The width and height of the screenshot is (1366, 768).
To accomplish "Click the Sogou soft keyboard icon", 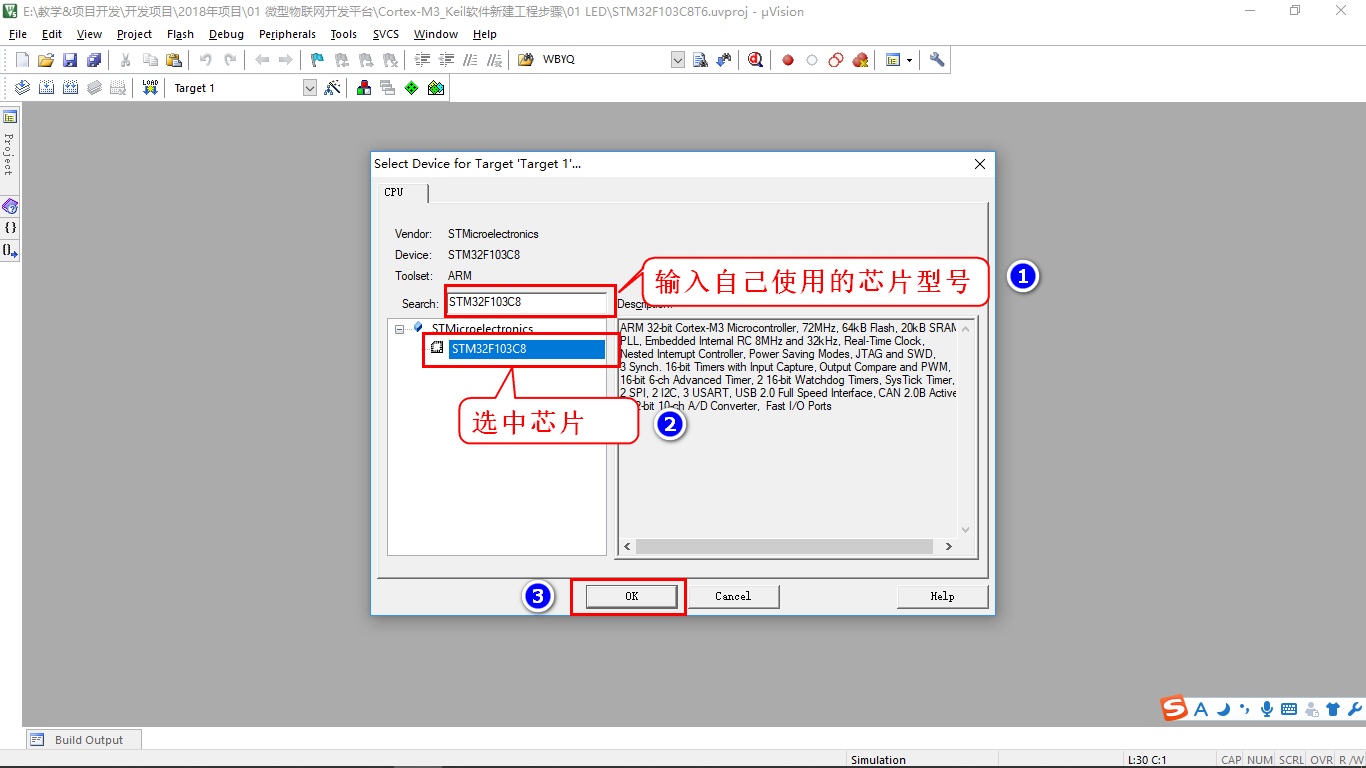I will point(1289,709).
